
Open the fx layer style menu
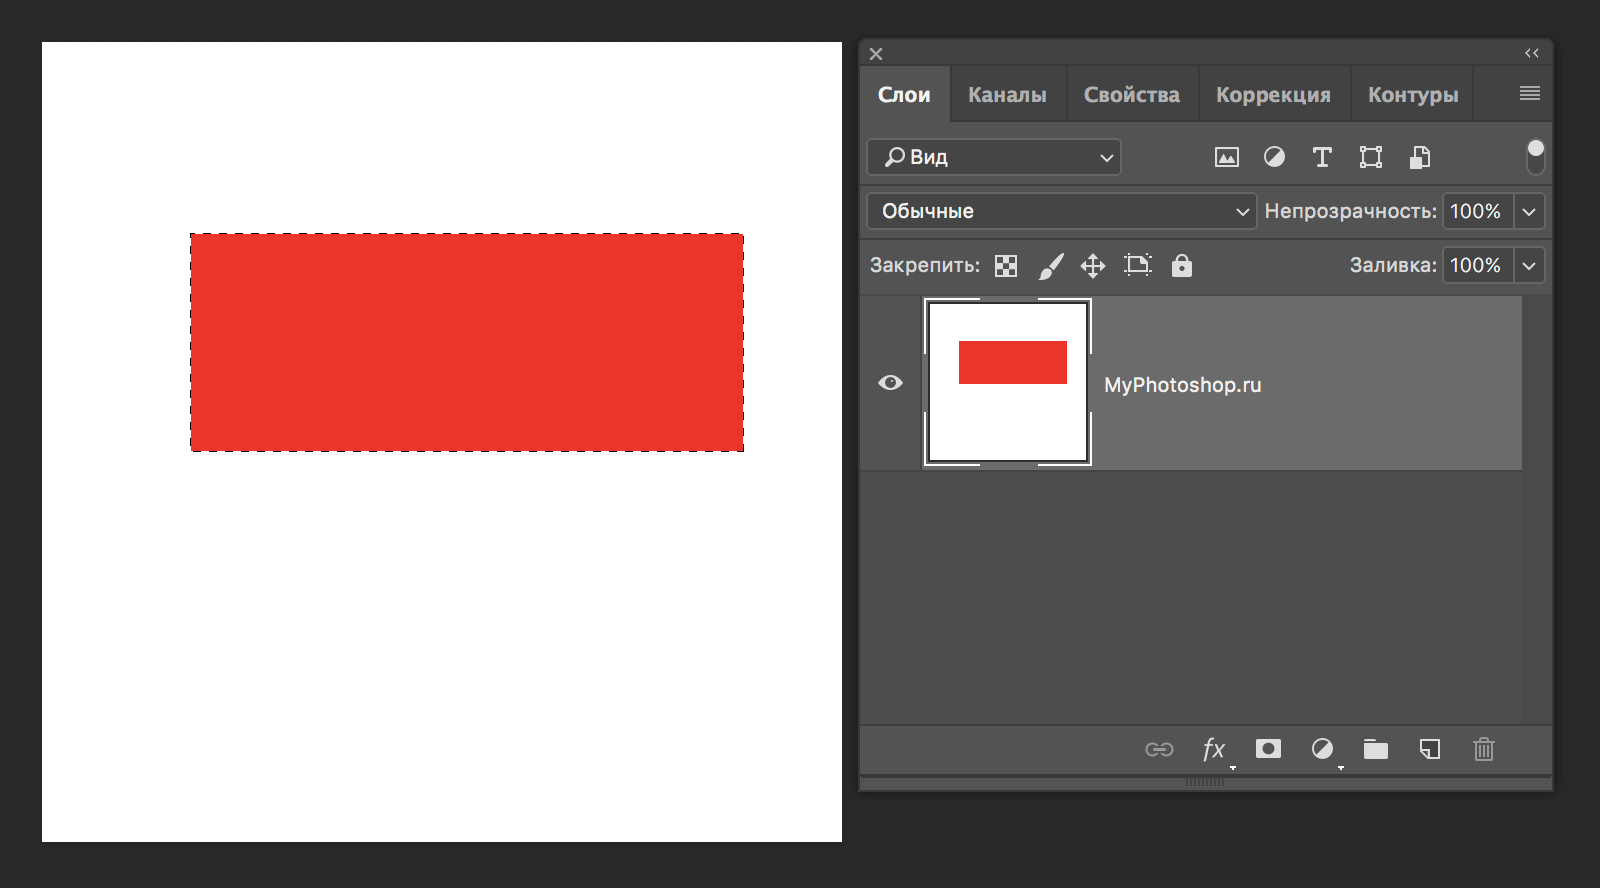pyautogui.click(x=1214, y=749)
